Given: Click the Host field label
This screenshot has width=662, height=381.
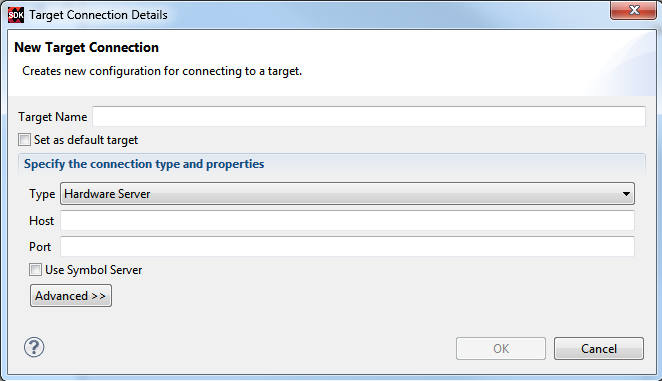Looking at the screenshot, I should [x=41, y=221].
